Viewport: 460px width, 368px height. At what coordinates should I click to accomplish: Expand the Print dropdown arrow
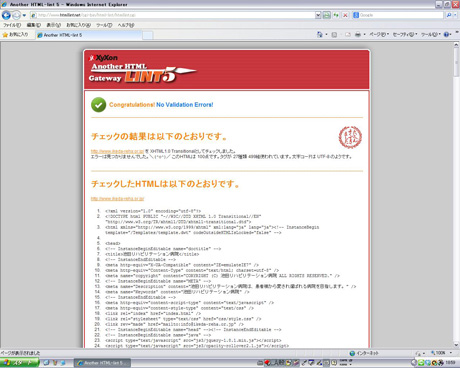click(364, 34)
